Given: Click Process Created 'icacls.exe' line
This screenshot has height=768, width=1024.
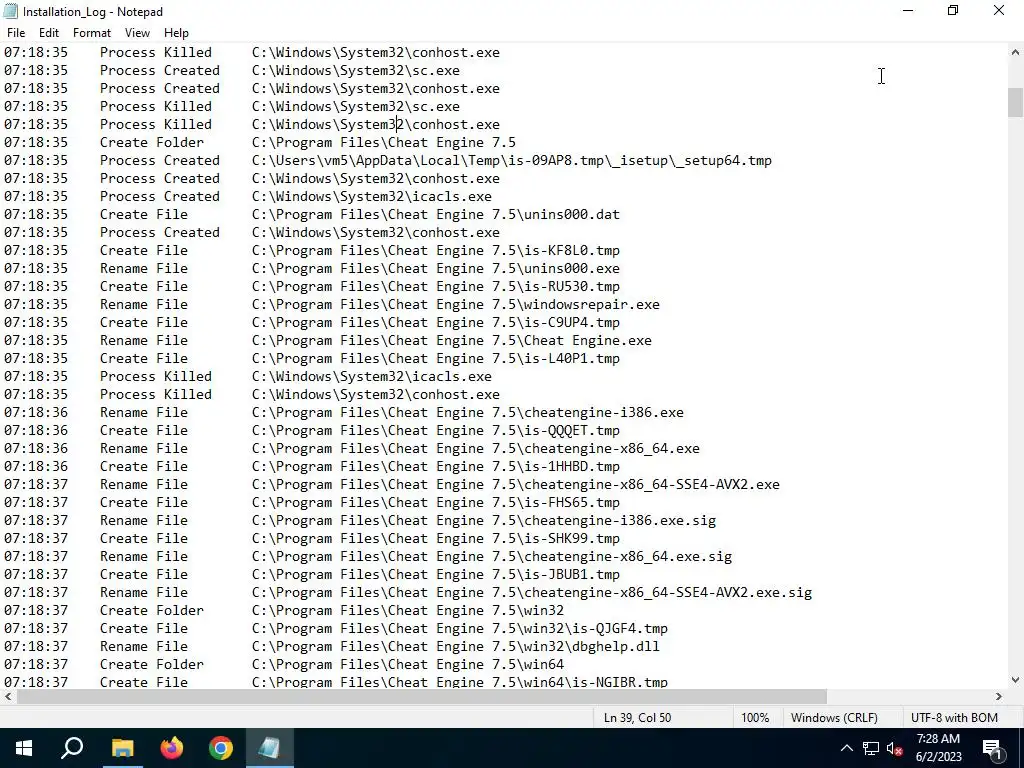Looking at the screenshot, I should (248, 197).
